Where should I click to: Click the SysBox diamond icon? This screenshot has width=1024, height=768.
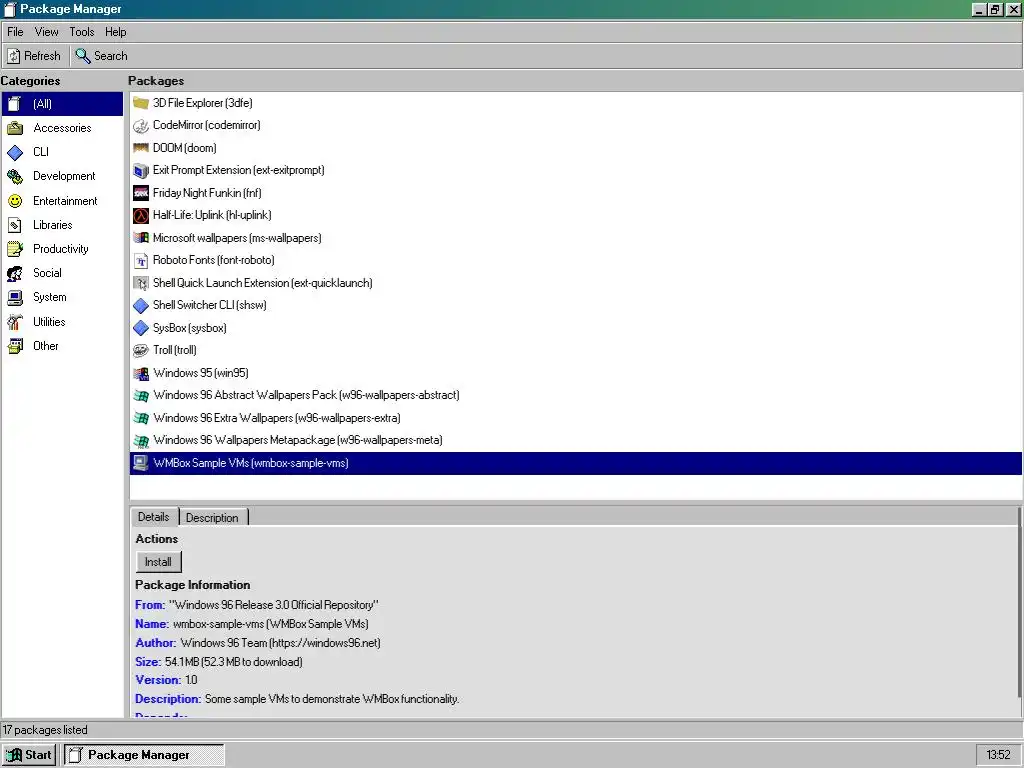click(141, 328)
